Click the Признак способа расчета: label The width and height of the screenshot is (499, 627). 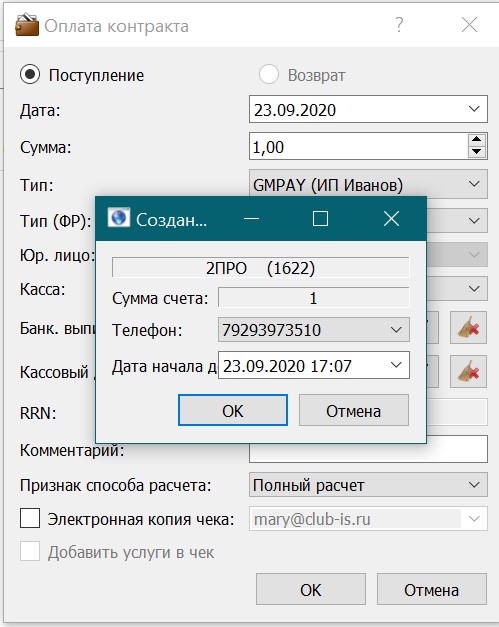click(x=116, y=485)
